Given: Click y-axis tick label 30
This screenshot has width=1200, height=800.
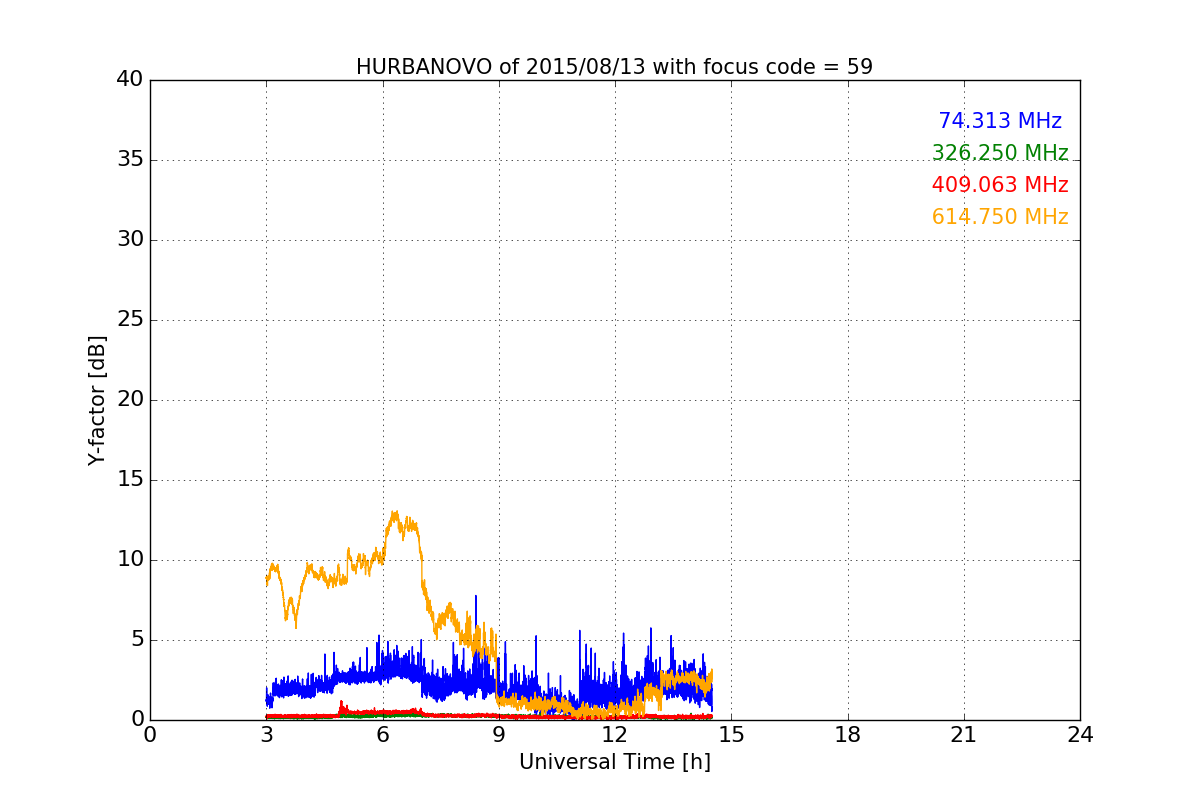Looking at the screenshot, I should point(130,240).
